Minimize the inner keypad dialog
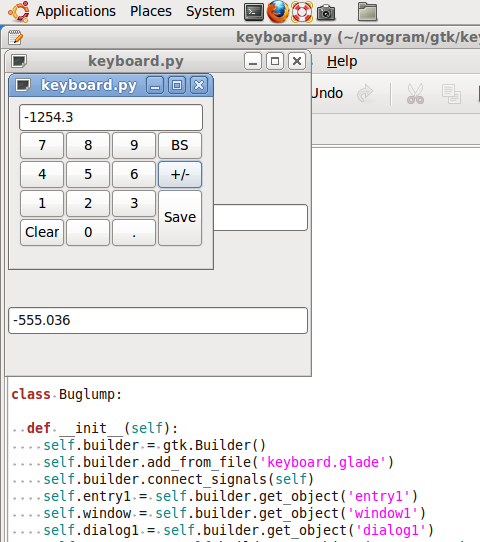480x542 pixels. pos(155,85)
